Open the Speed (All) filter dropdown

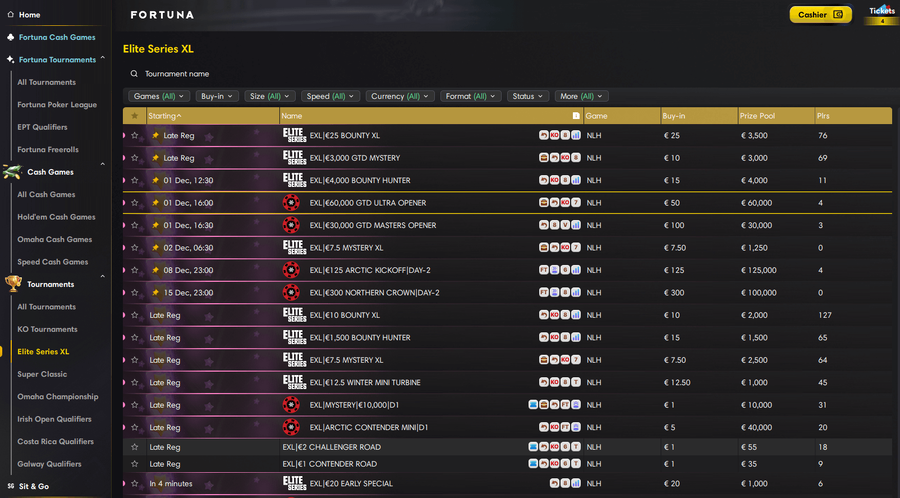point(330,96)
